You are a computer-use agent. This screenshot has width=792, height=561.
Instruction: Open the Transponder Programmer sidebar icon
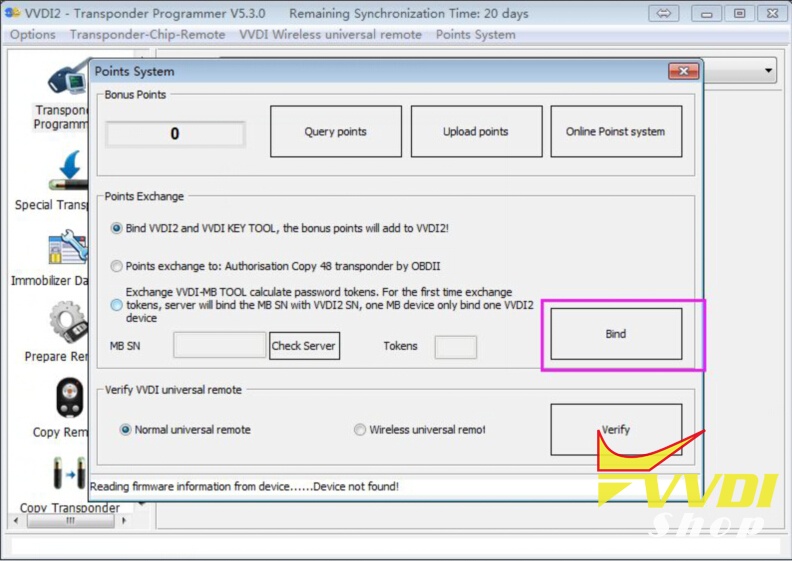pyautogui.click(x=68, y=79)
